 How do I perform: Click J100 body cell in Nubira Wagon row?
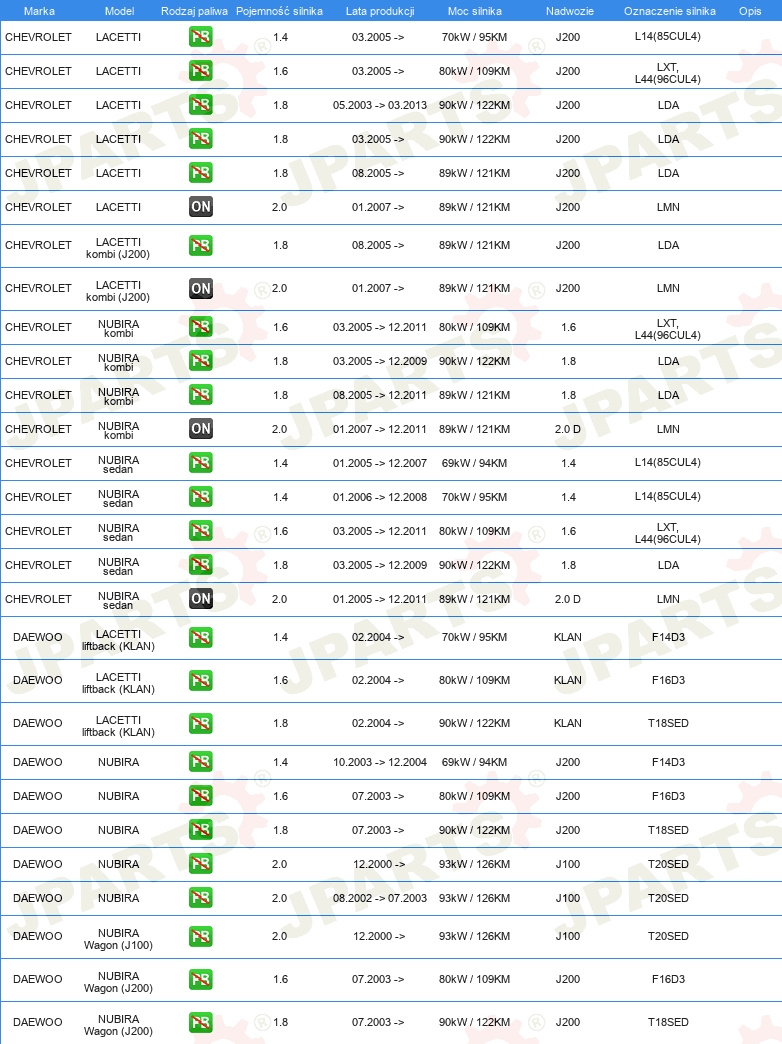click(x=568, y=936)
